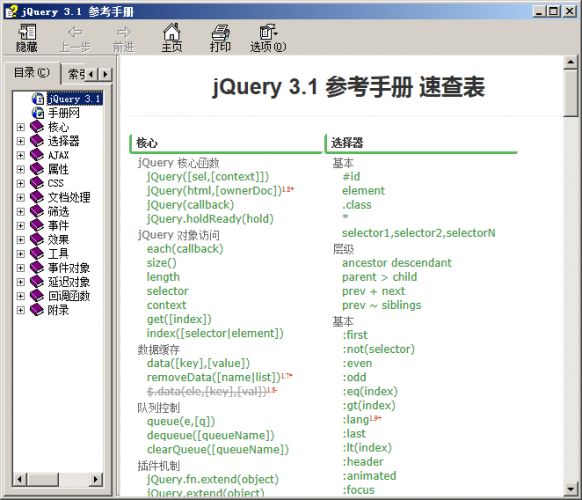The width and height of the screenshot is (582, 500).
Task: Click the book icon next to 选择器
Action: [37, 141]
